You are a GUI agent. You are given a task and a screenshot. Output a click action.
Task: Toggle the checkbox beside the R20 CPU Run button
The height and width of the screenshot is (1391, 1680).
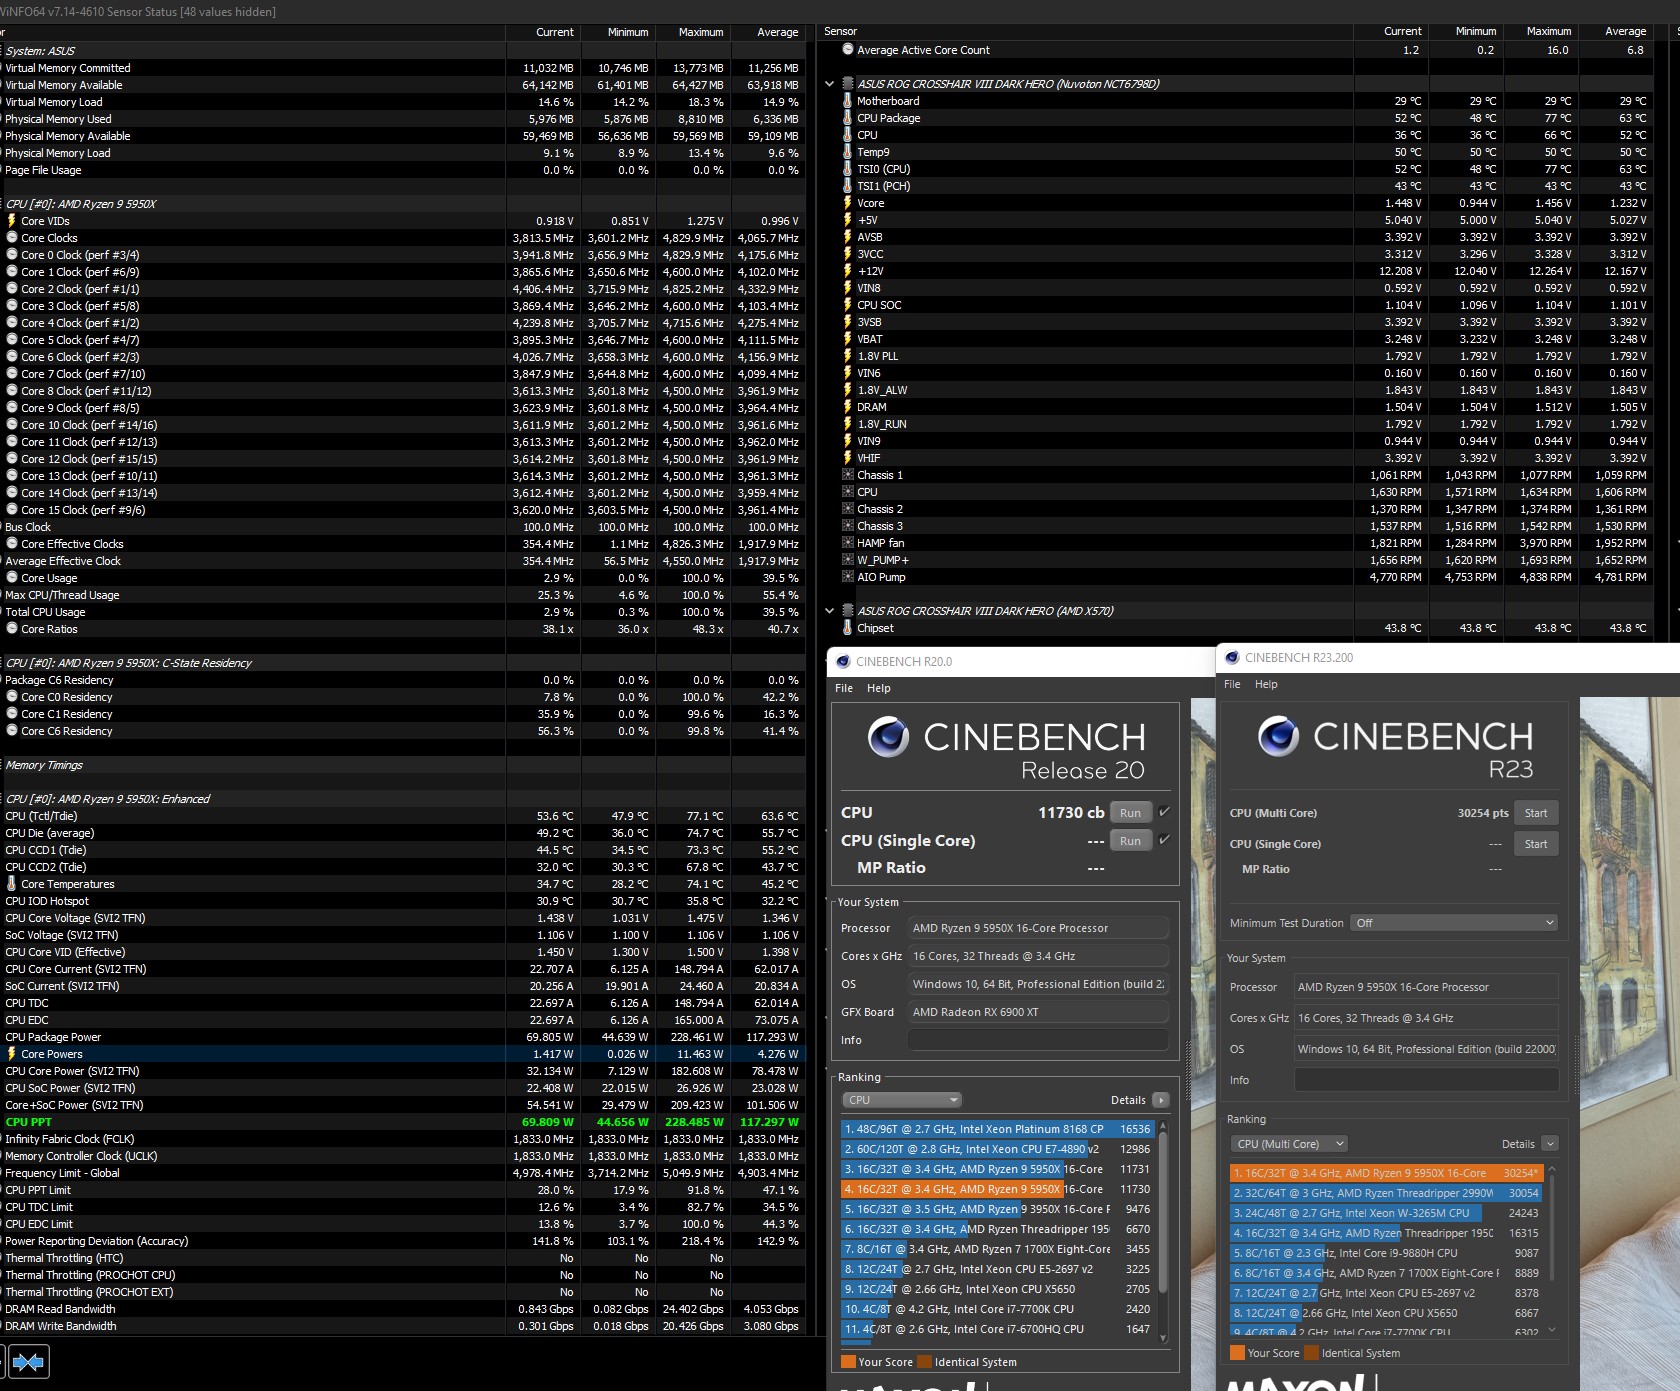click(1164, 812)
